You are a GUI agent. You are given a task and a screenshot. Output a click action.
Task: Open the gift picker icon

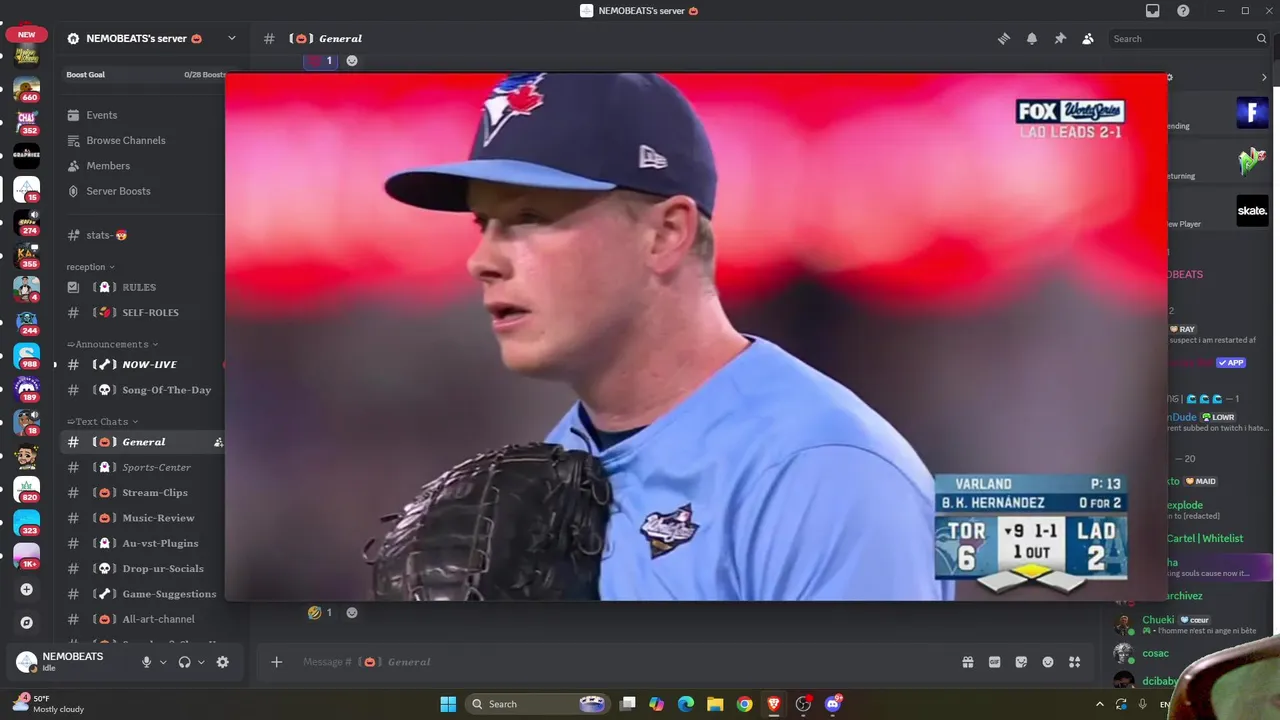pos(968,662)
